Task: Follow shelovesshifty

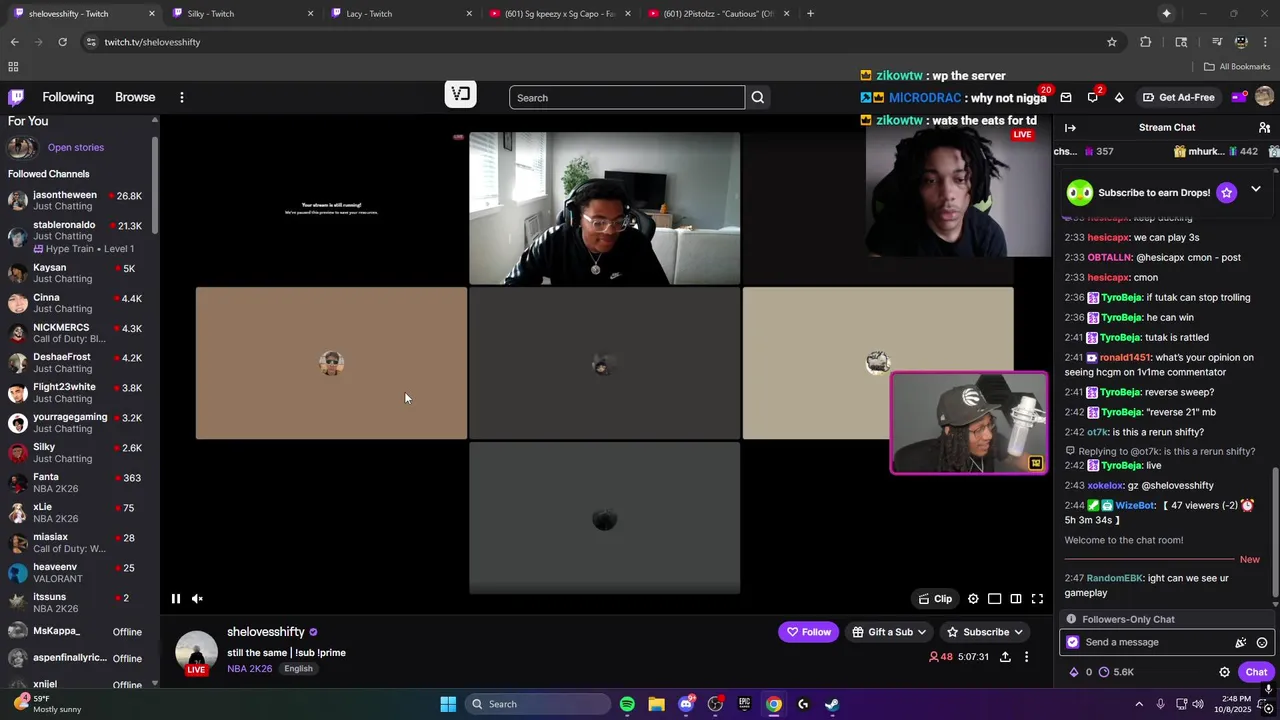Action: tap(809, 632)
